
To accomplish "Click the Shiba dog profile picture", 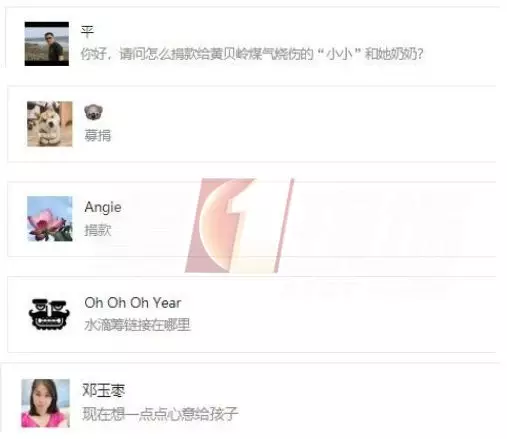I will (50, 124).
